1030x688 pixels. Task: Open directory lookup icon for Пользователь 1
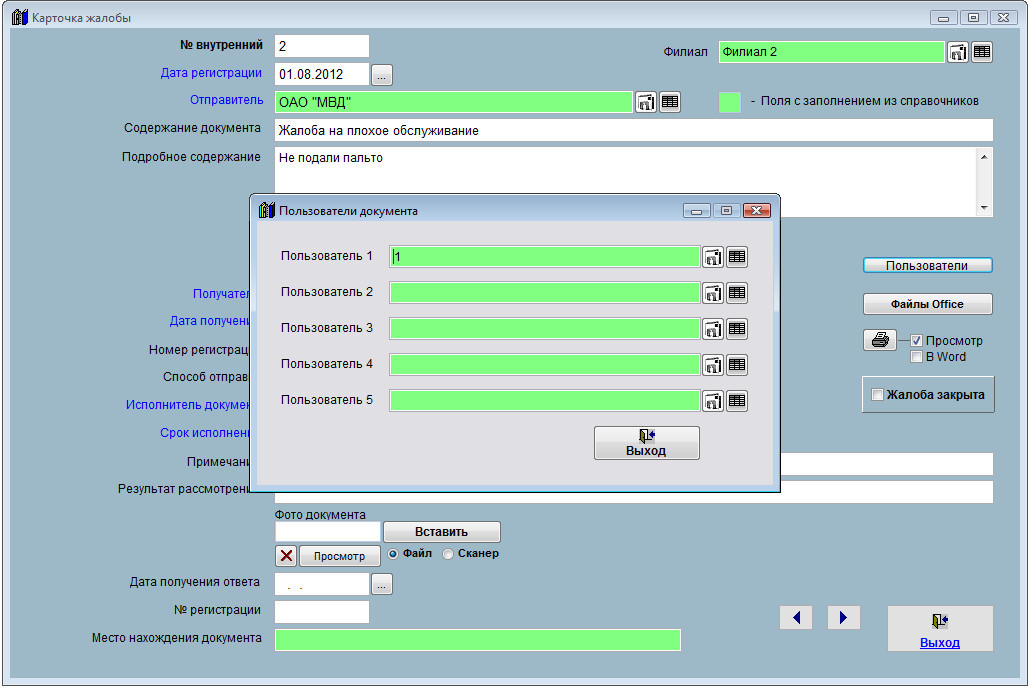713,257
